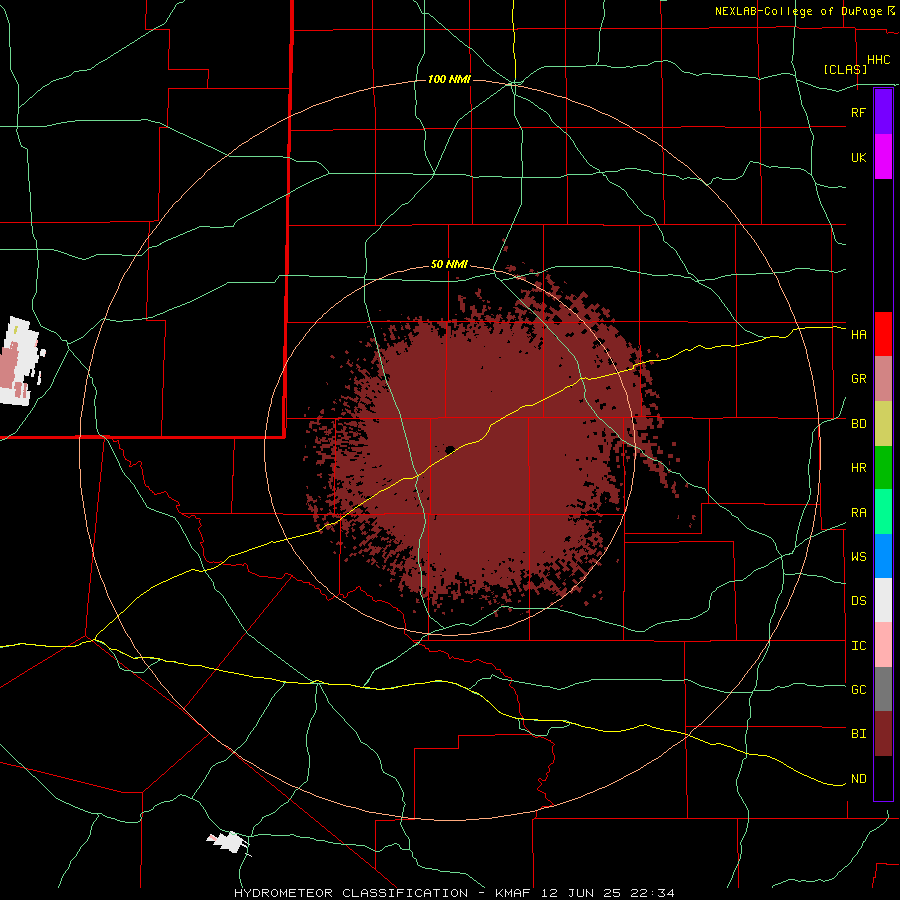The width and height of the screenshot is (900, 900).
Task: Click the 'DS' legend label
Action: (858, 600)
